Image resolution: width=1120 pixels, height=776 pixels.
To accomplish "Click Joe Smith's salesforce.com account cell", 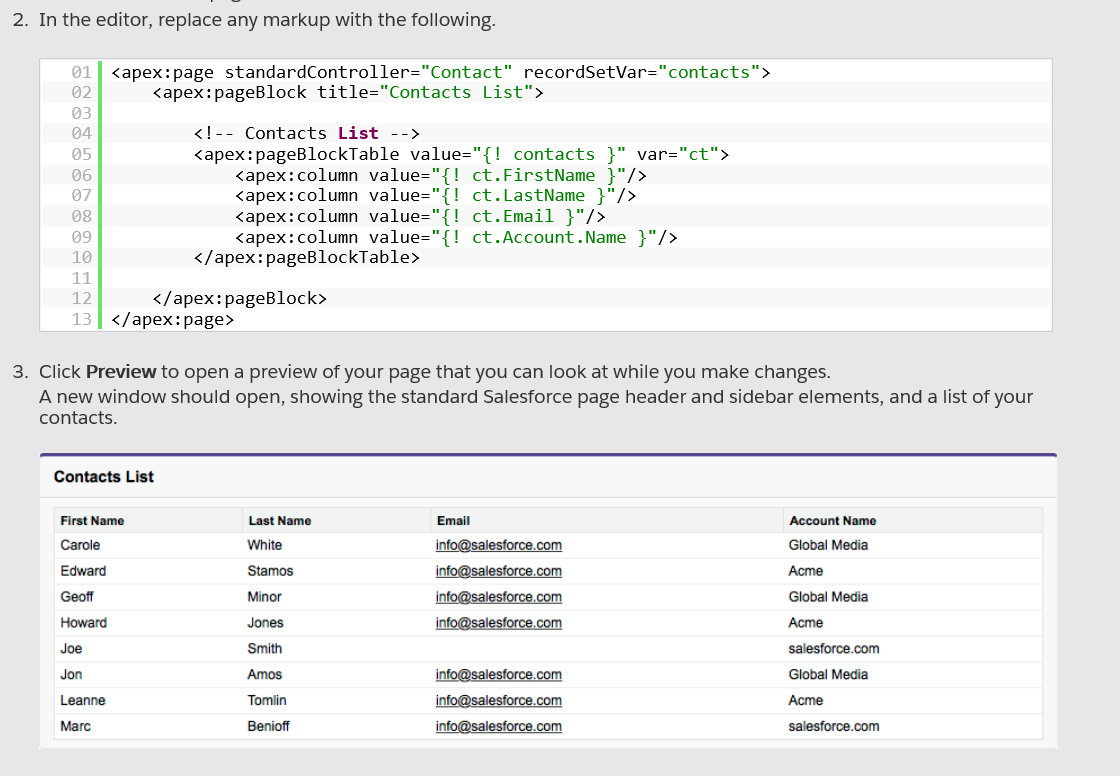I will tap(834, 649).
